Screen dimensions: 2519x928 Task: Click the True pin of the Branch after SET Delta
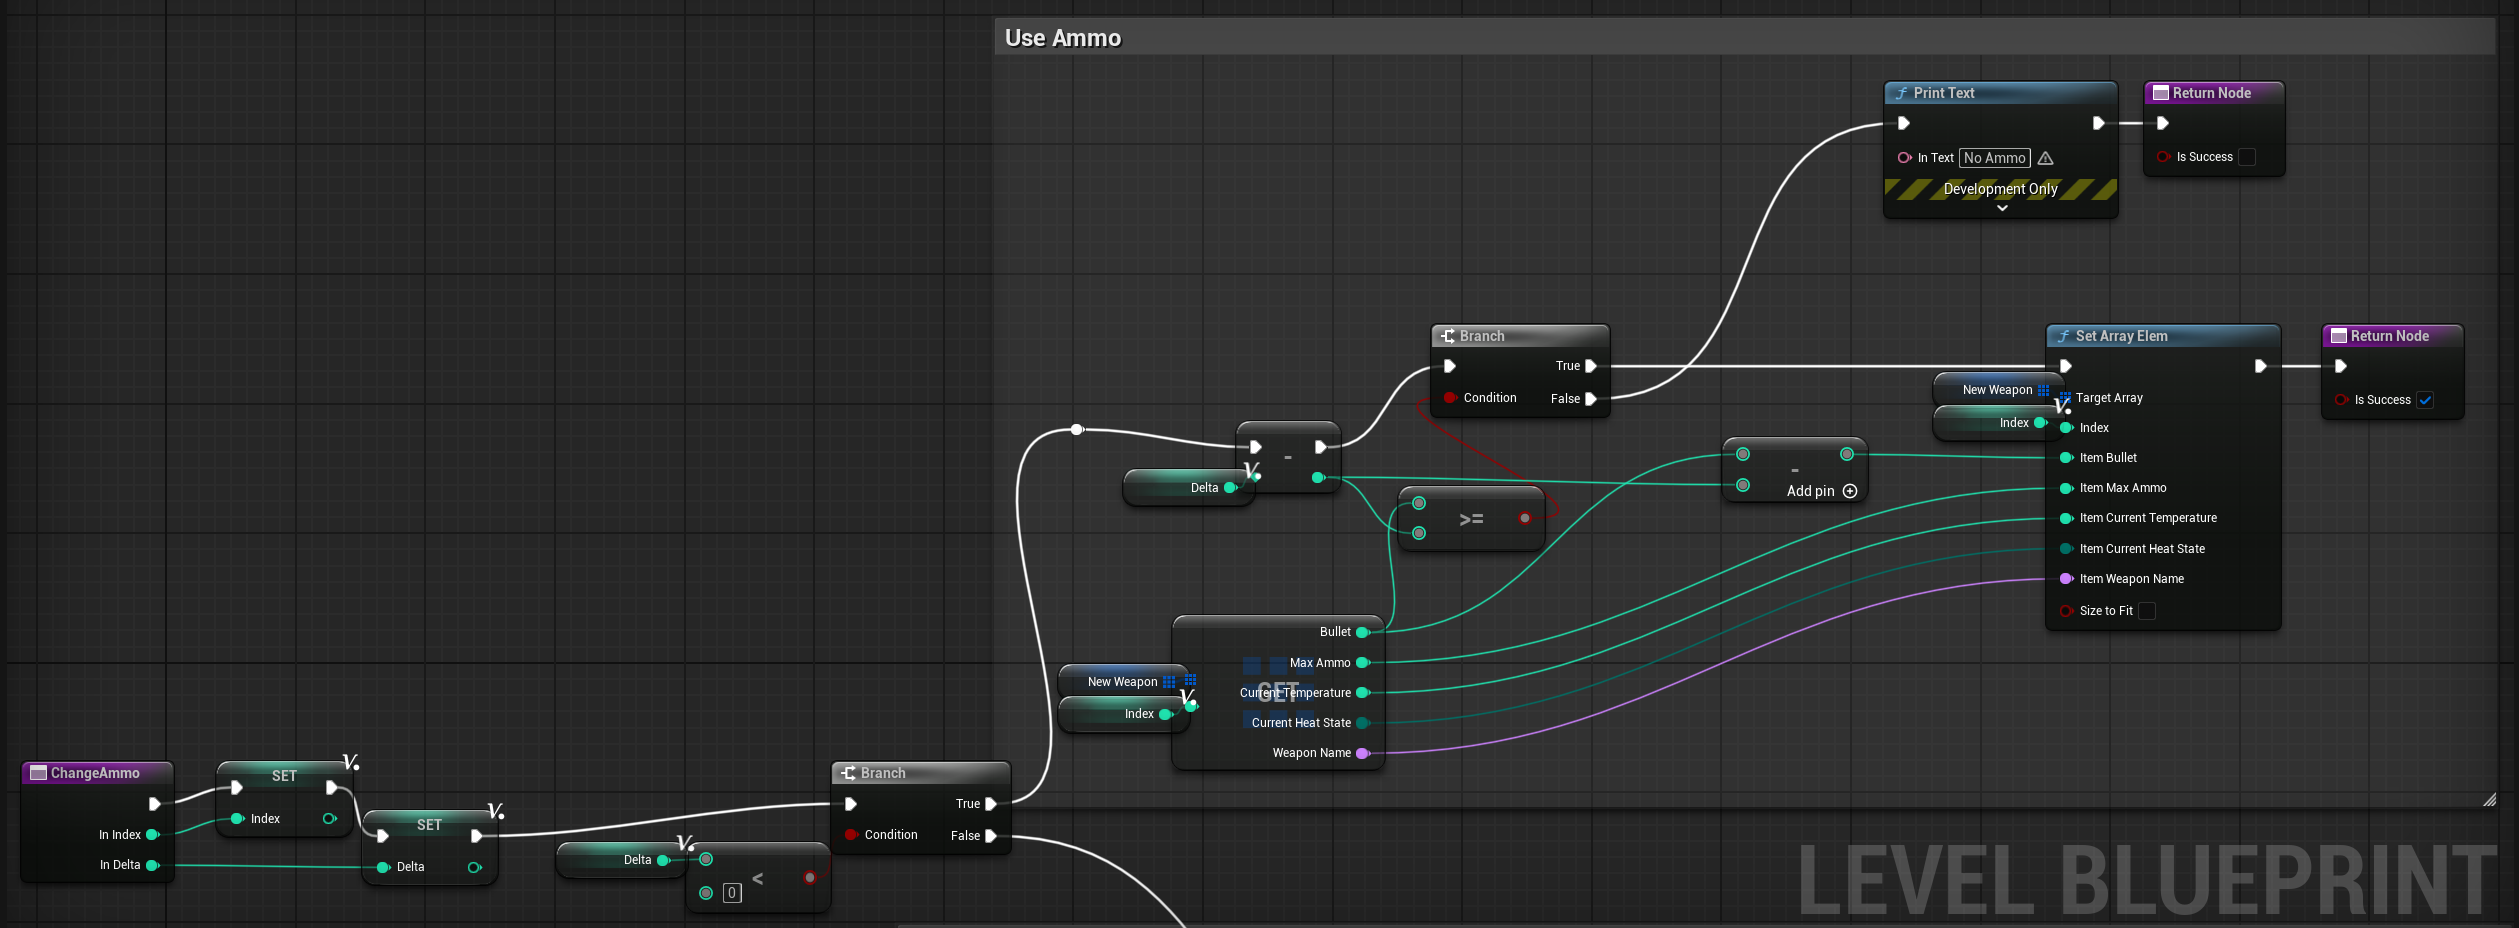click(x=991, y=804)
